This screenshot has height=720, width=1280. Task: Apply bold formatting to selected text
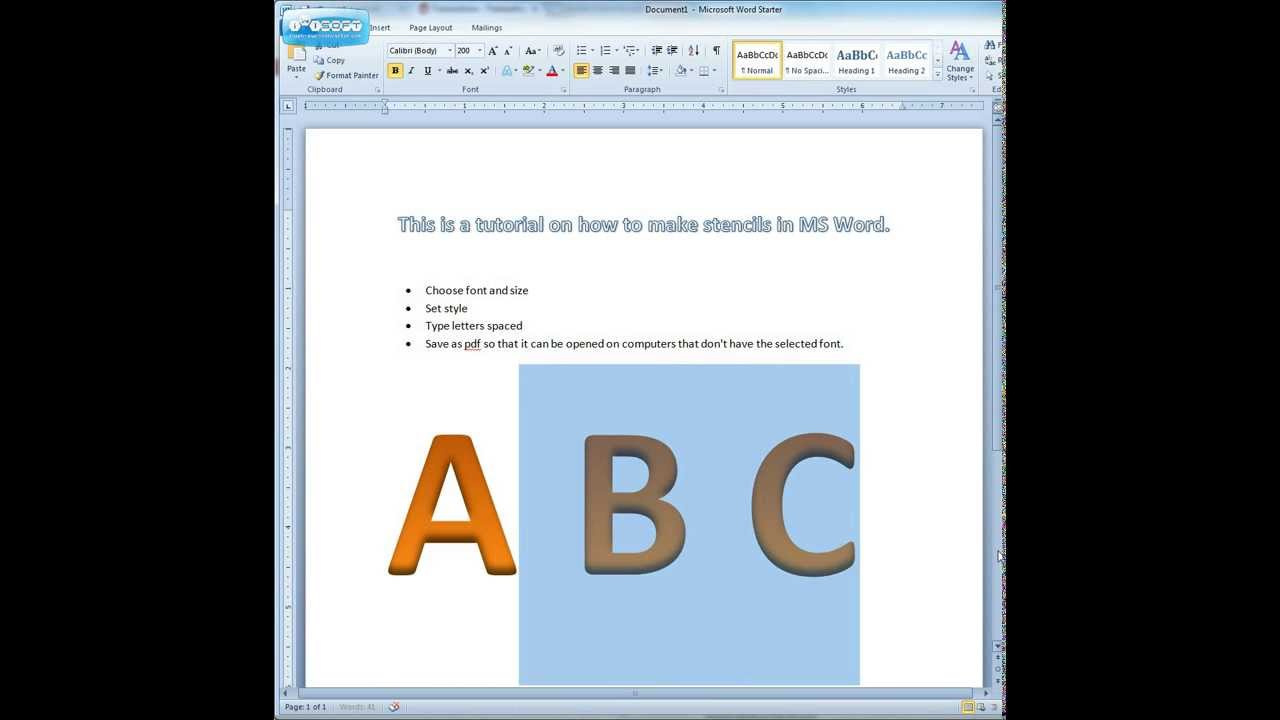point(395,69)
